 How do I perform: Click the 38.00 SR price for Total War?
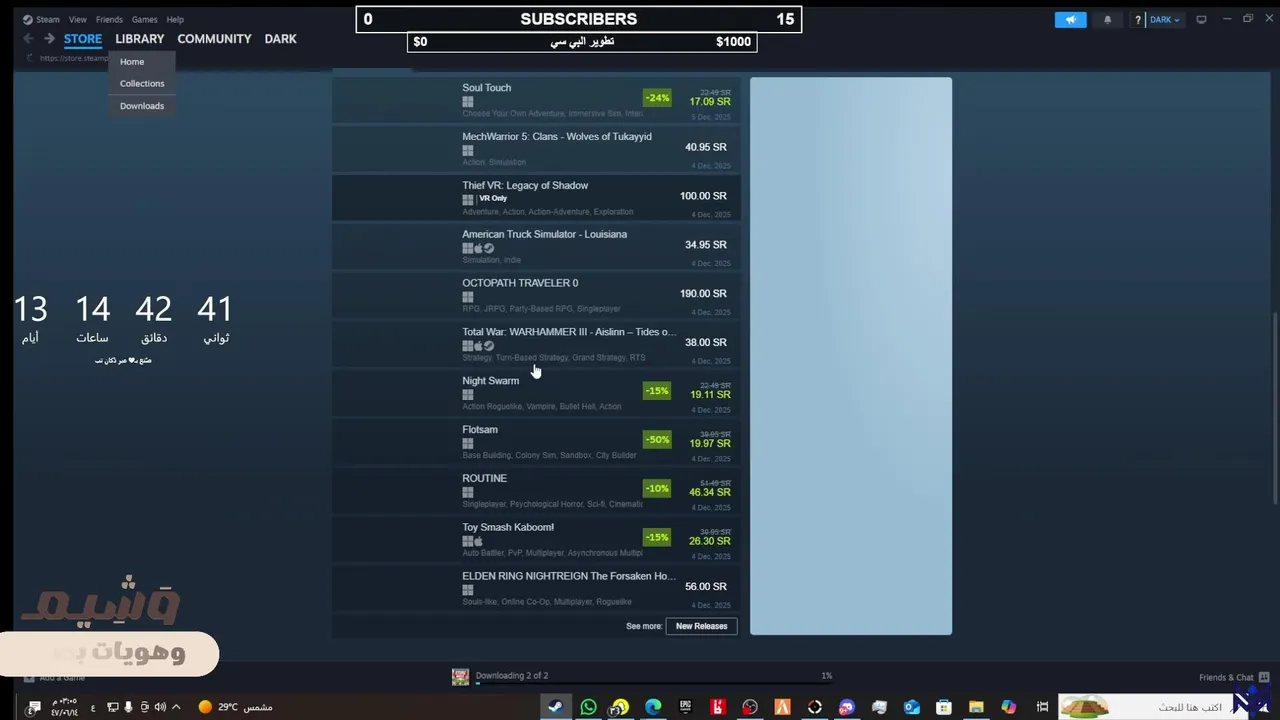706,342
